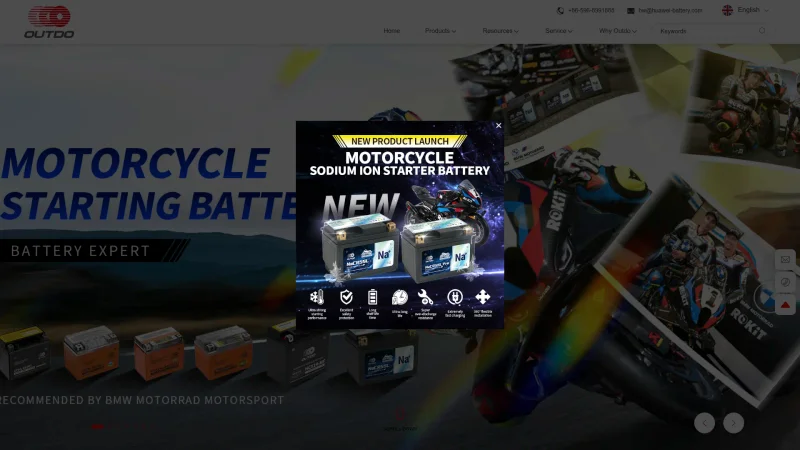Screen dimensions: 800x450
Task: Click the floating mail contact icon
Action: [x=785, y=260]
